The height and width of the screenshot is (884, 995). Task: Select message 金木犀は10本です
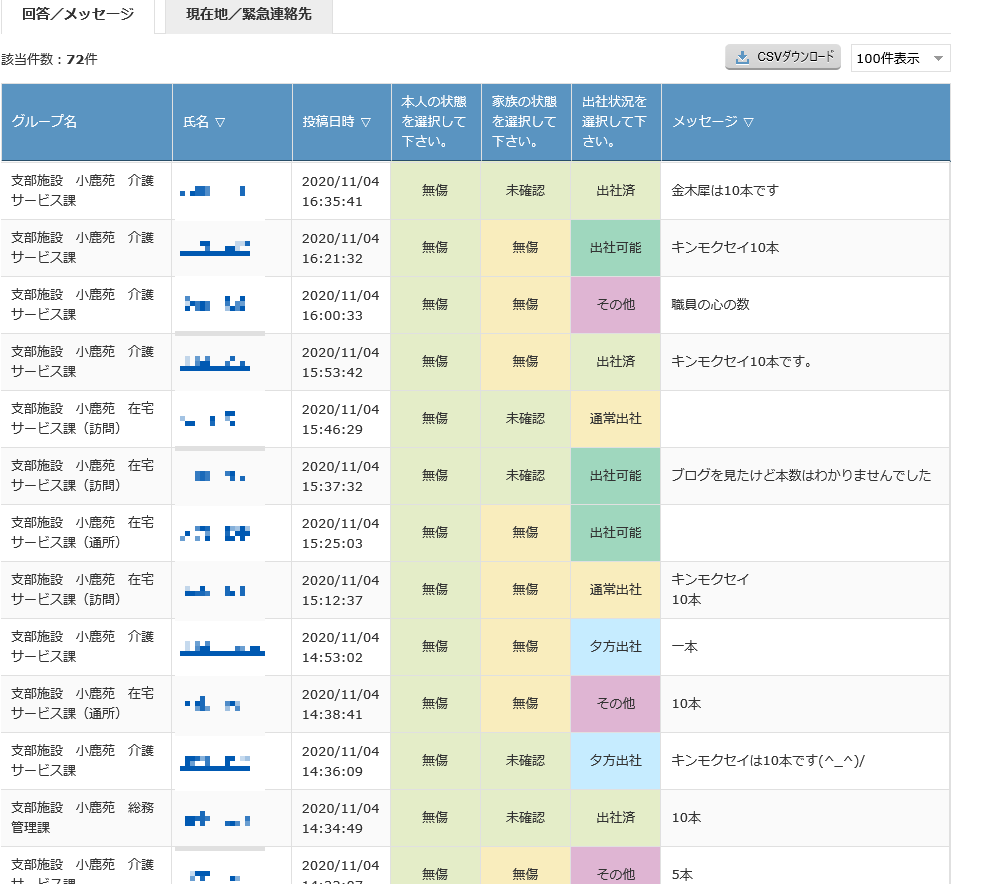(724, 190)
